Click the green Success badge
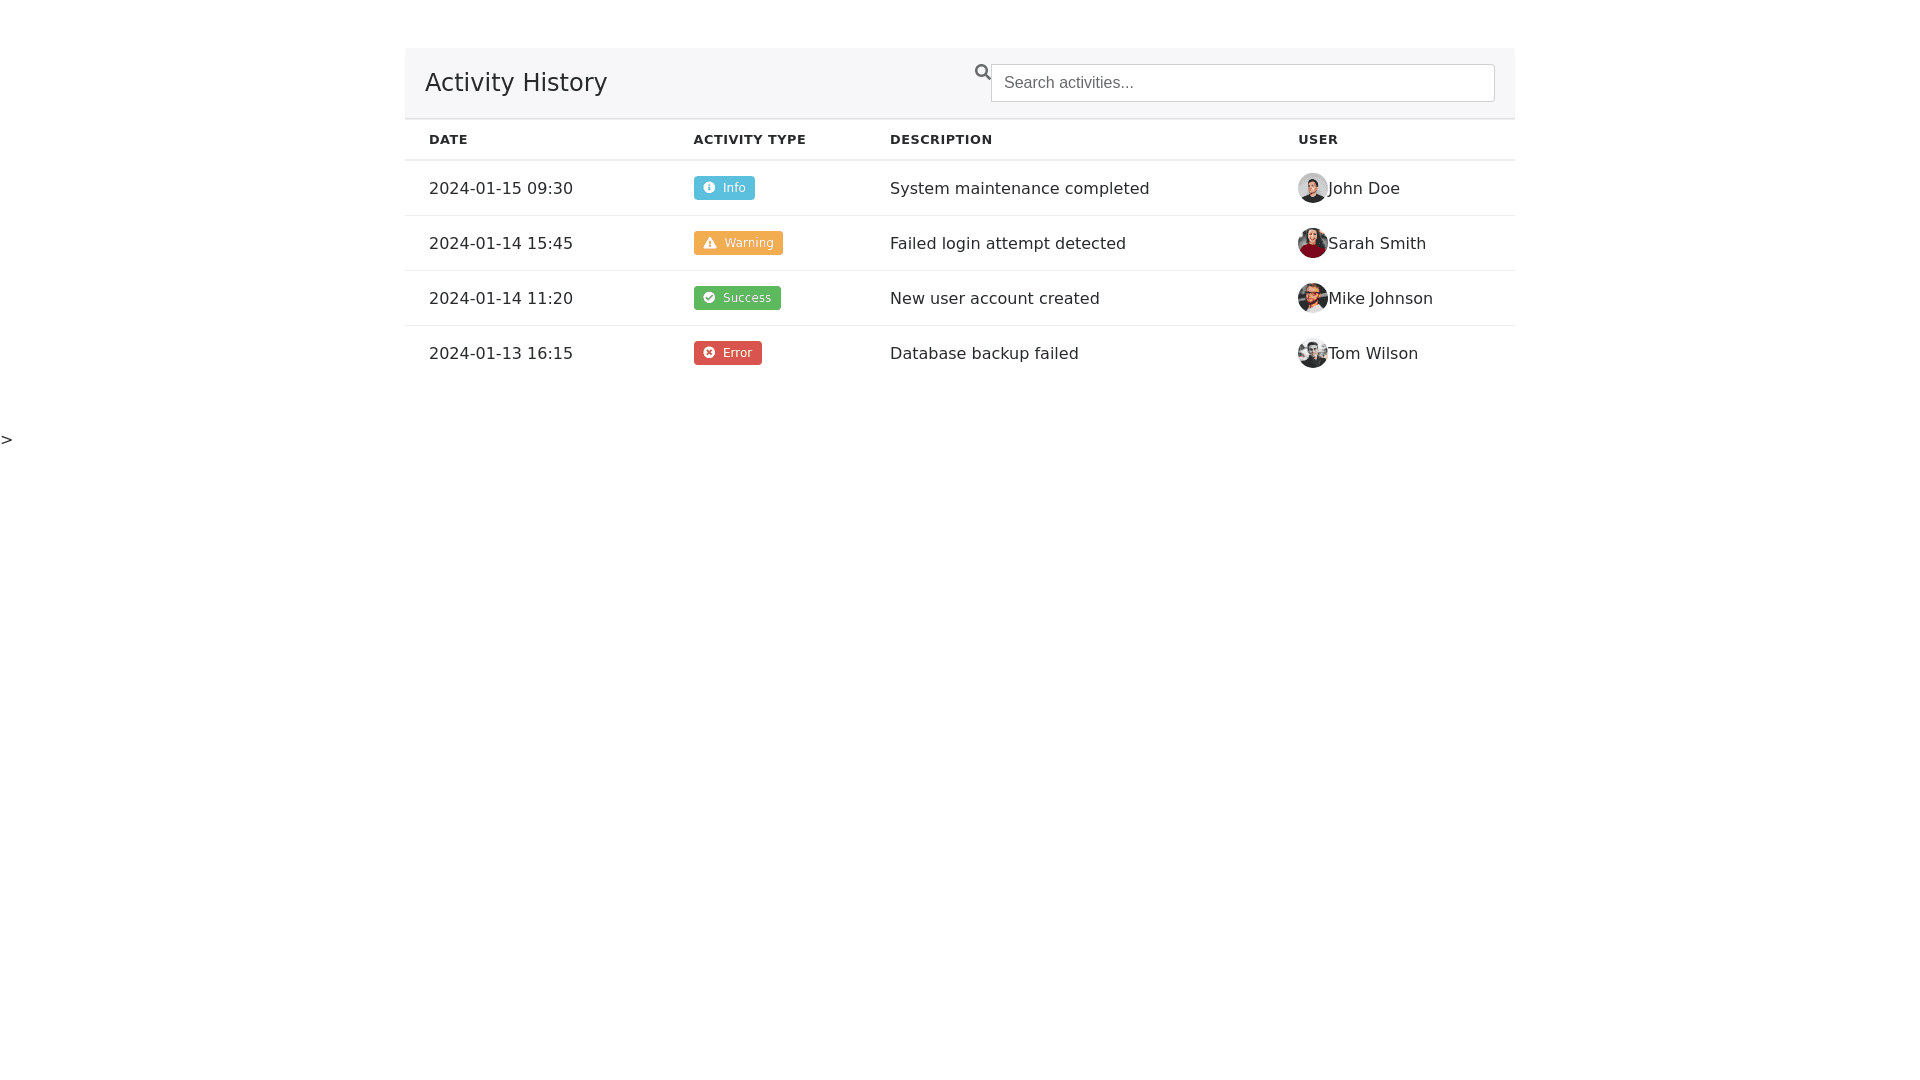This screenshot has width=1920, height=1080. point(737,298)
